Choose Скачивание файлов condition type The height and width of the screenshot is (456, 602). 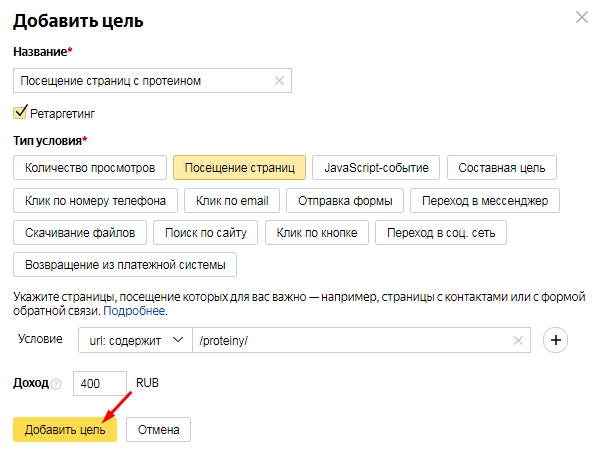click(79, 233)
